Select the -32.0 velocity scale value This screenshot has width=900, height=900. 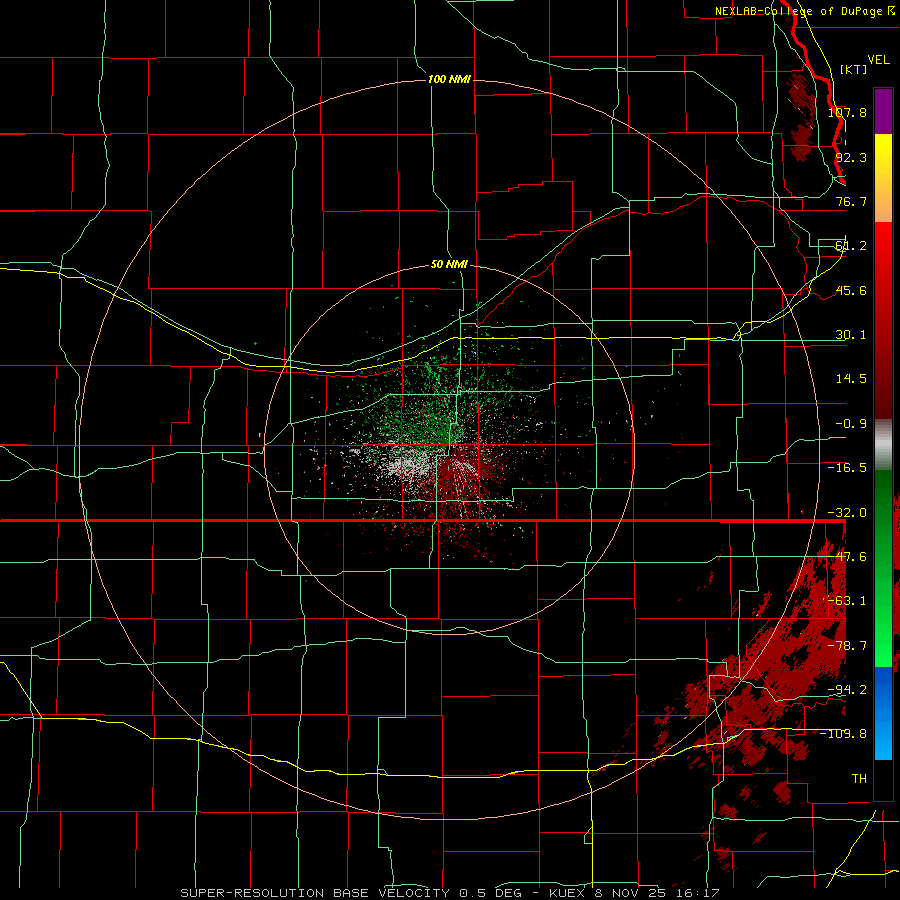pos(847,513)
